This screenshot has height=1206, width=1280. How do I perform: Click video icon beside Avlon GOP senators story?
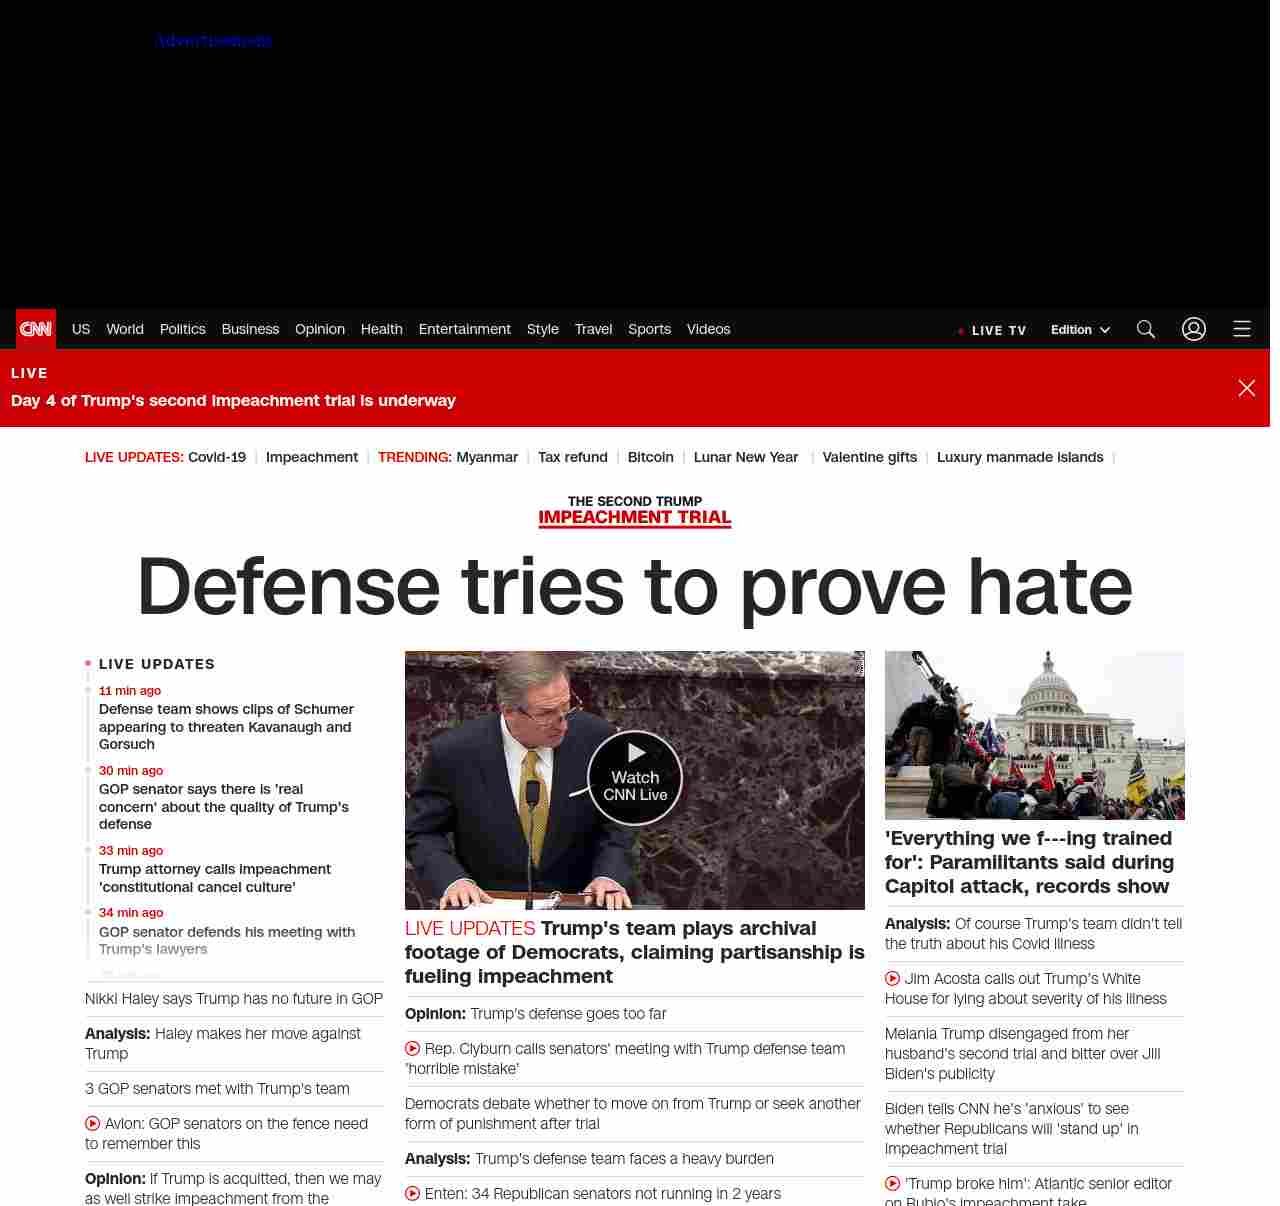[x=92, y=1124]
